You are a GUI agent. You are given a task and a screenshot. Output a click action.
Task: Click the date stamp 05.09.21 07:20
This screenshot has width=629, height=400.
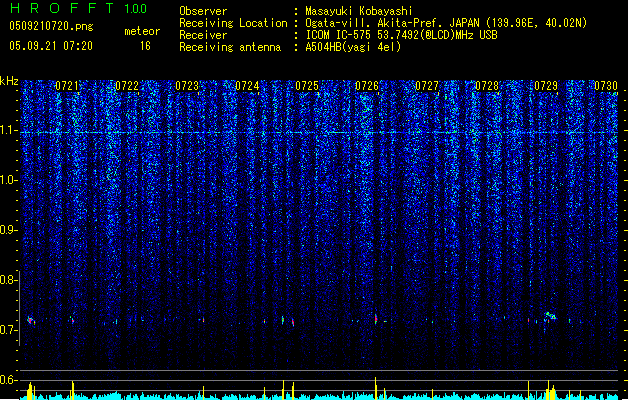pyautogui.click(x=51, y=46)
